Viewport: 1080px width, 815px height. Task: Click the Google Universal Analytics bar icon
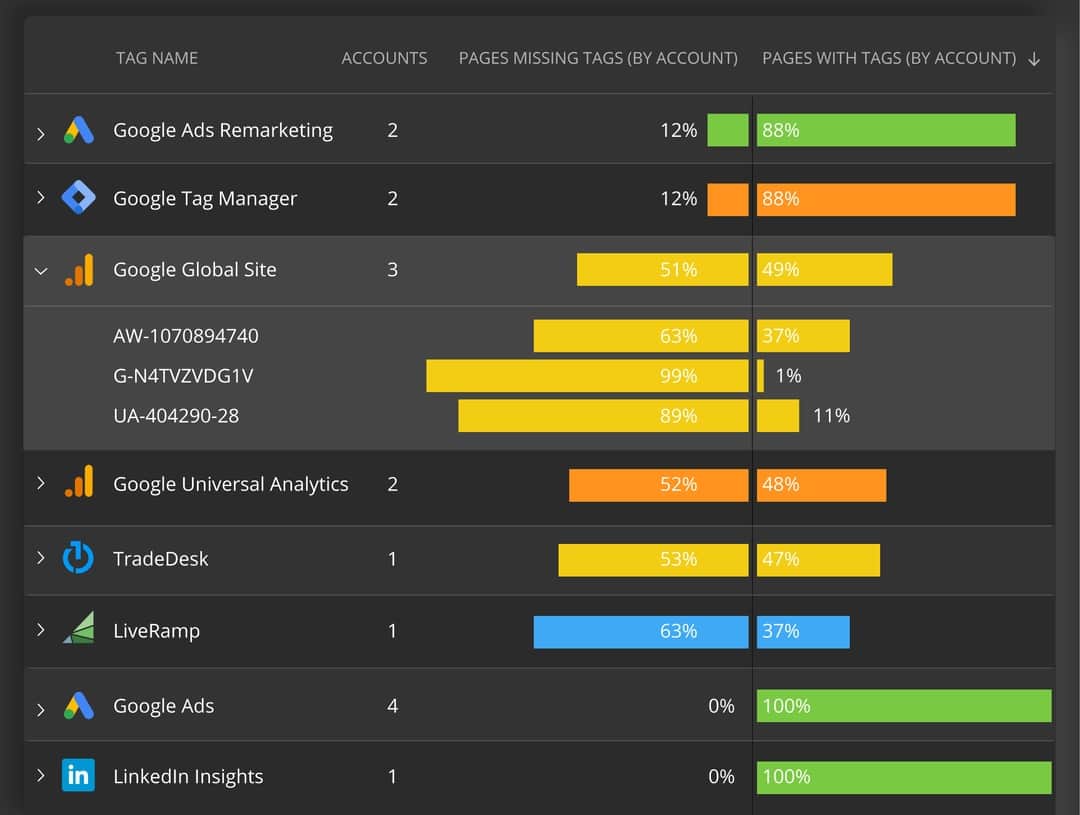[x=79, y=481]
